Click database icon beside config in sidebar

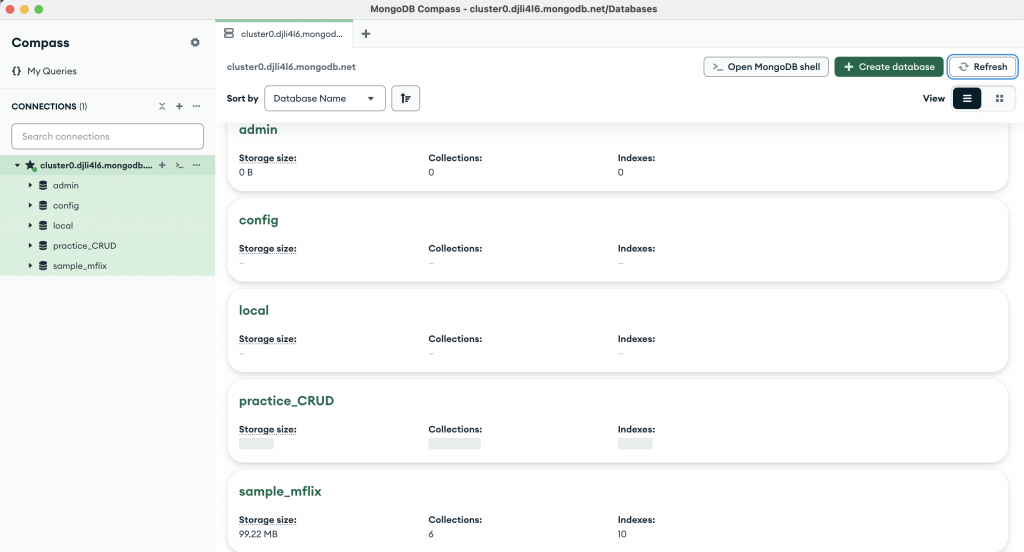[43, 206]
